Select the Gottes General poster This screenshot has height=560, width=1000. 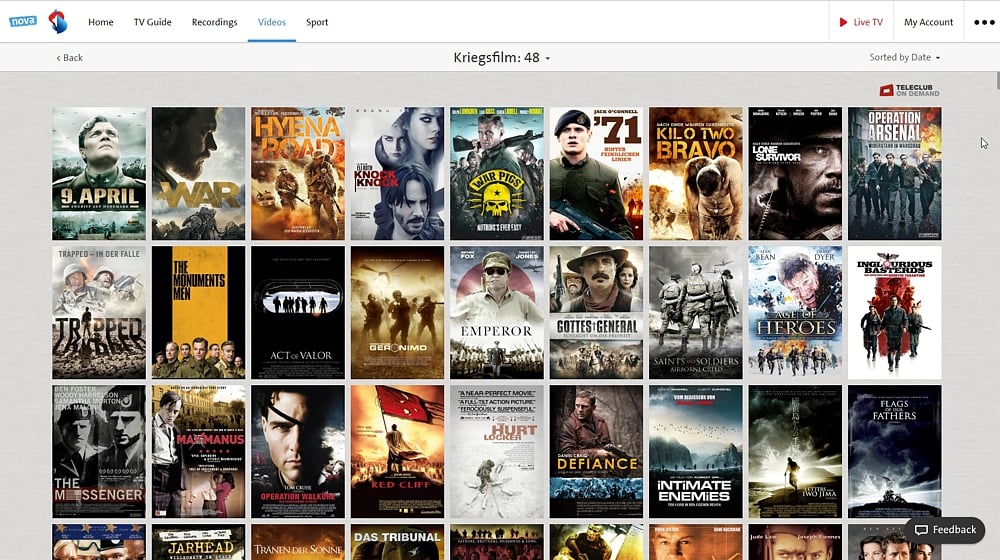(x=596, y=313)
